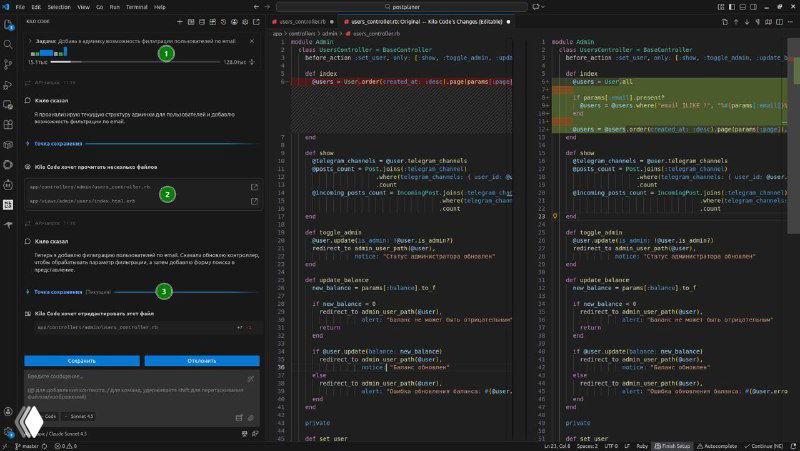The width and height of the screenshot is (800, 451).
Task: Open Customize Layout button in title bar
Action: 721,7
